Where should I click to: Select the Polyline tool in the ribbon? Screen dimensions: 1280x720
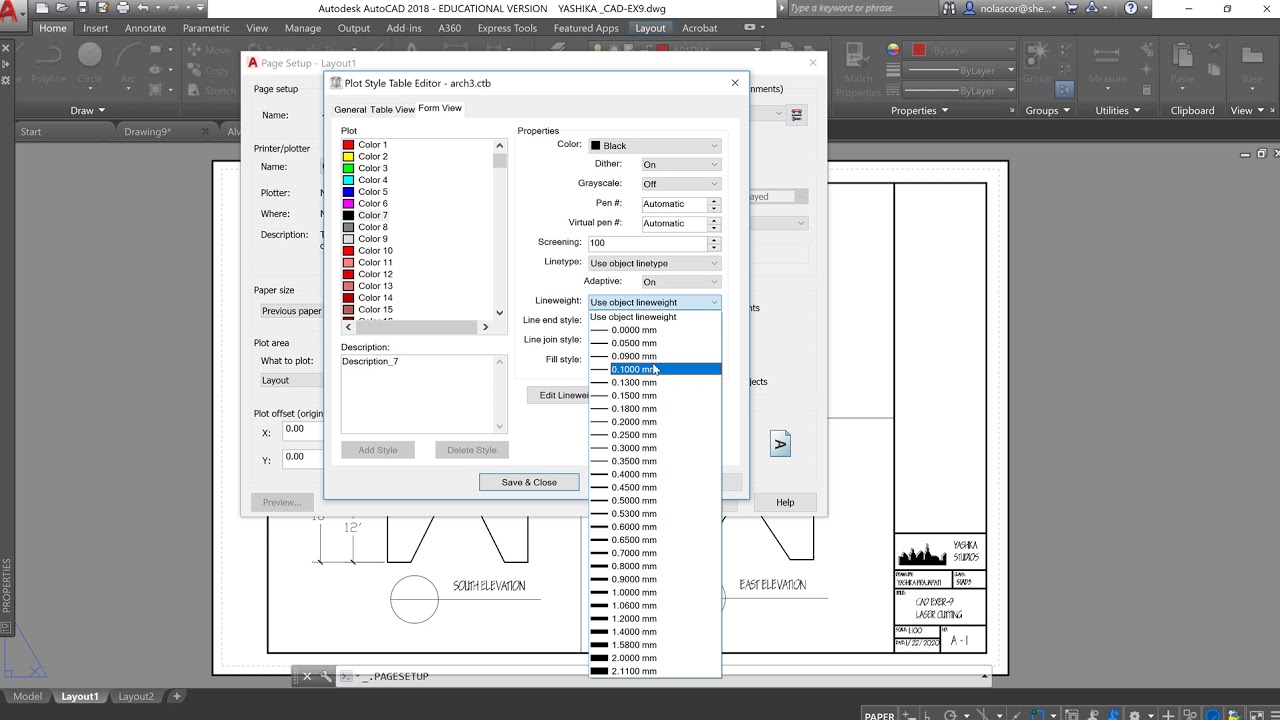click(x=47, y=62)
